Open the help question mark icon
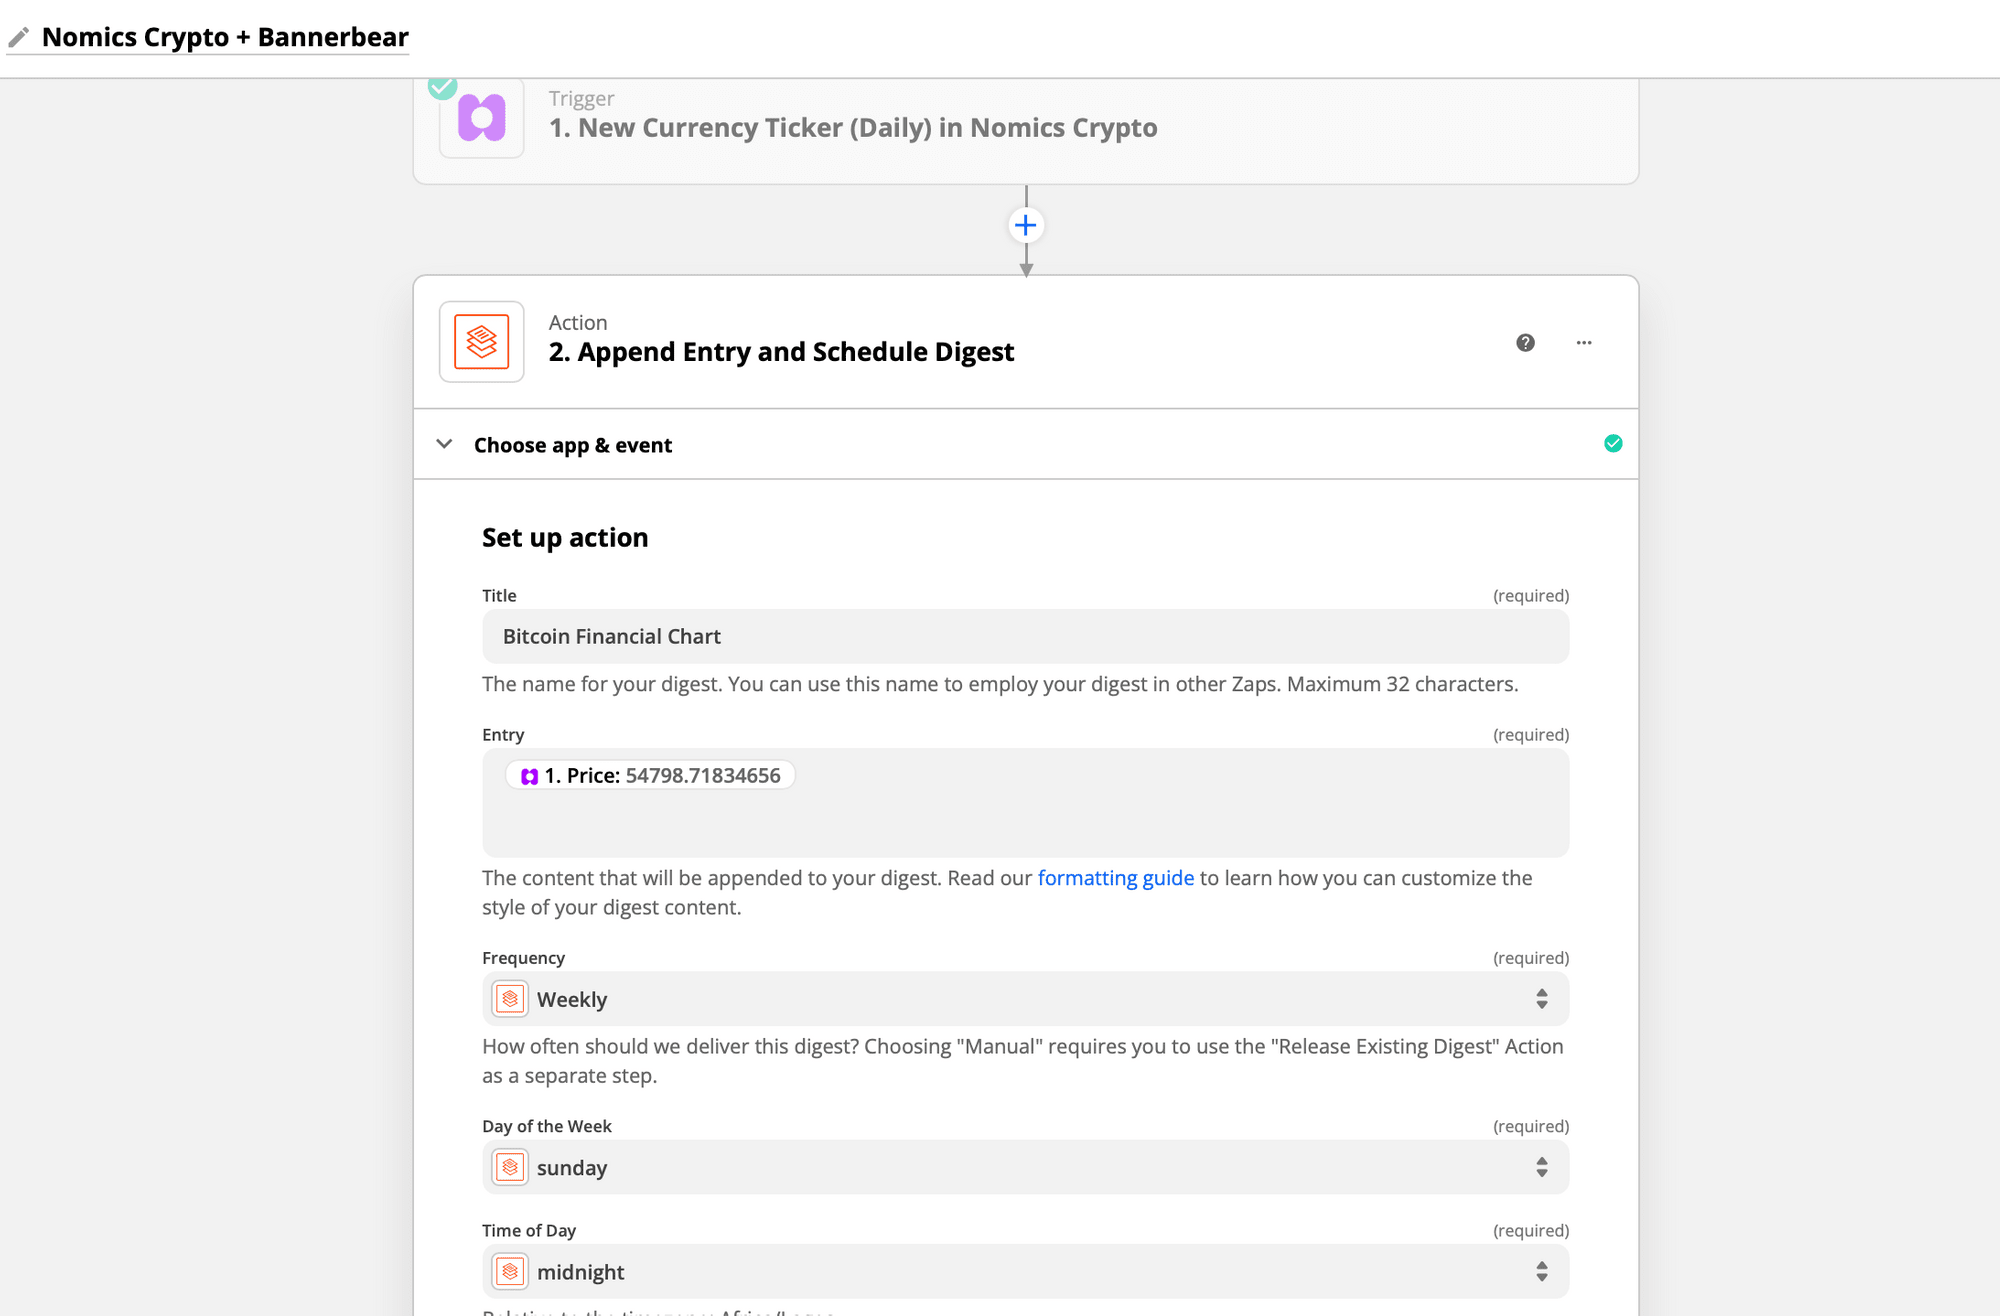Viewport: 2000px width, 1316px height. tap(1525, 343)
